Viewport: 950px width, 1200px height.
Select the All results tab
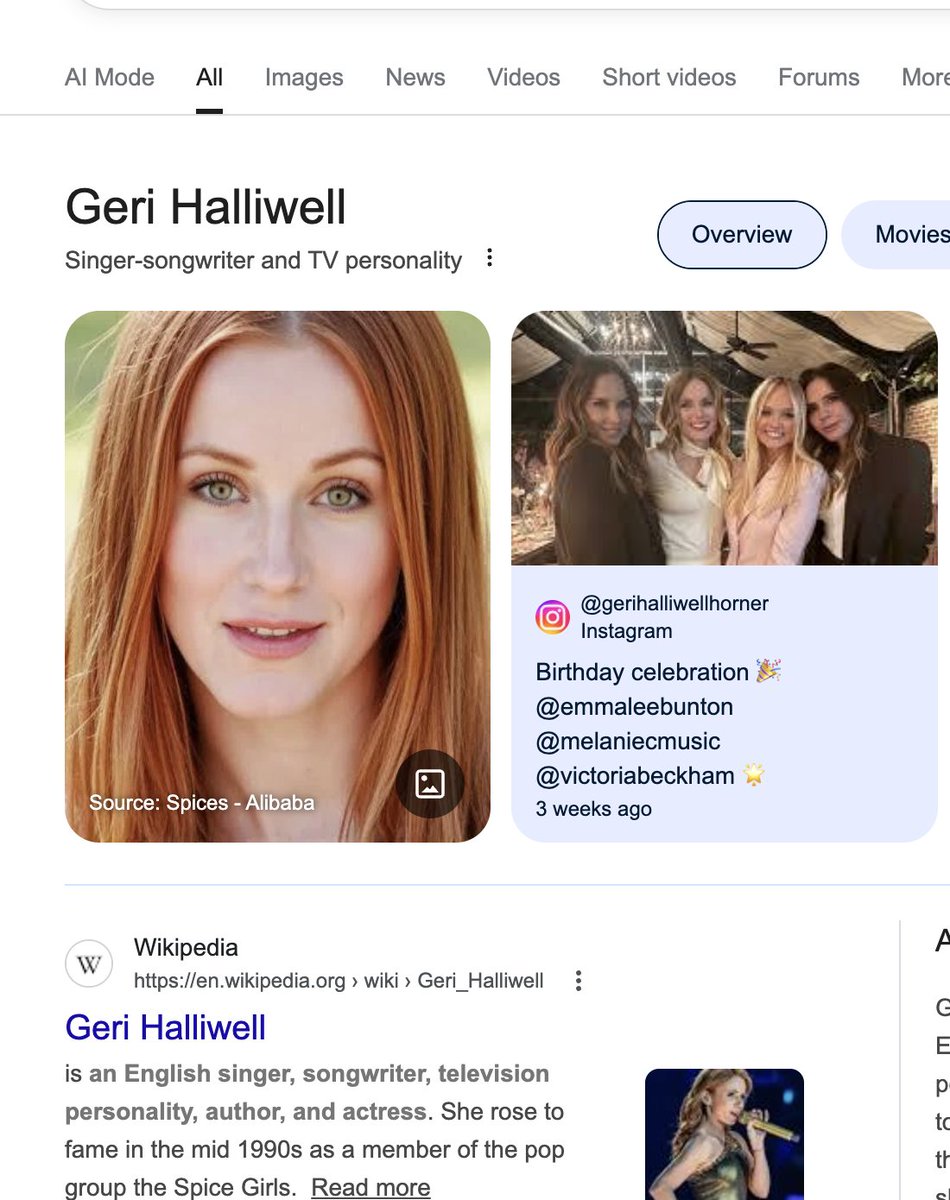209,78
